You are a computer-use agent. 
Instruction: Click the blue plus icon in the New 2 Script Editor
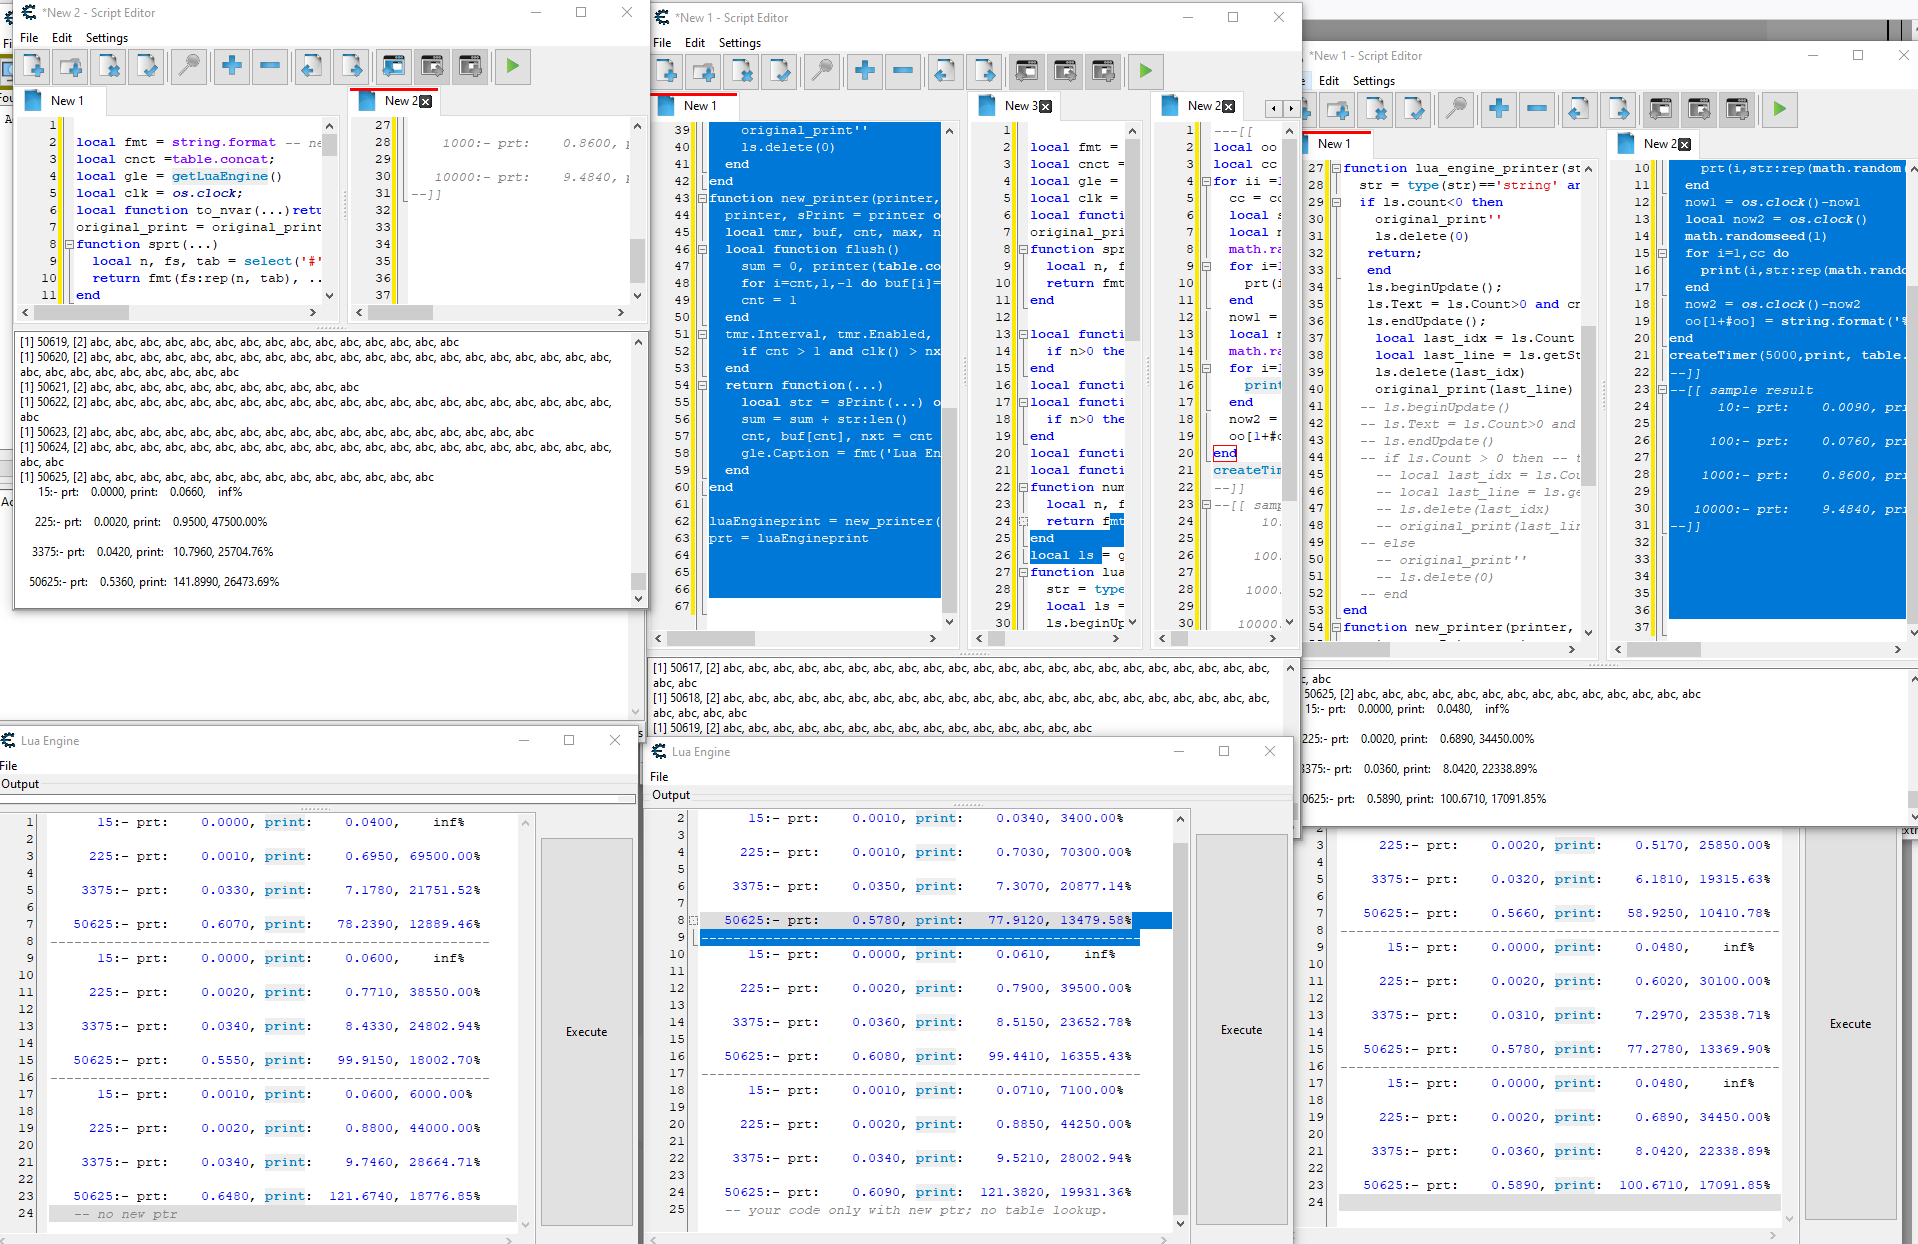click(x=232, y=67)
